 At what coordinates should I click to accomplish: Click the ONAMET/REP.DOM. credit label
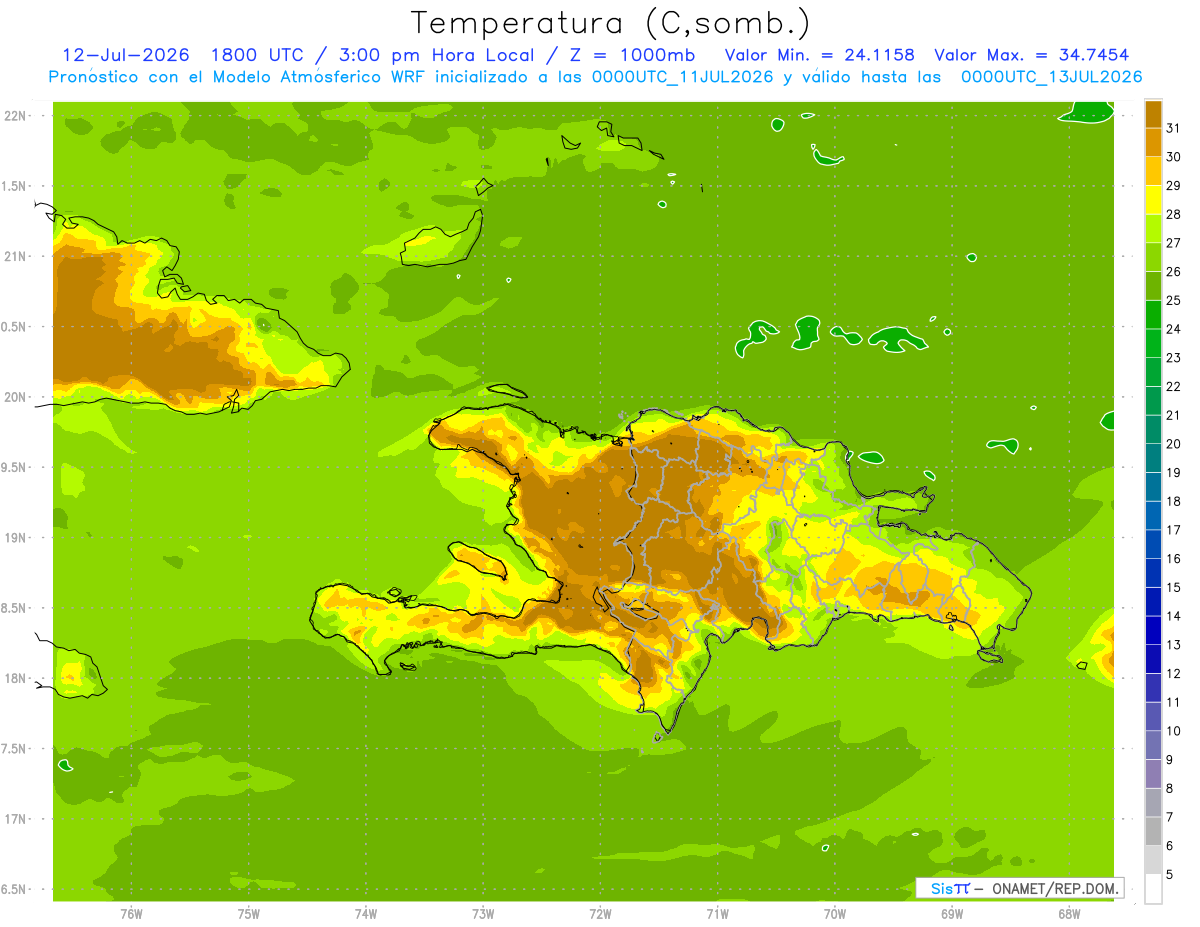1055,888
